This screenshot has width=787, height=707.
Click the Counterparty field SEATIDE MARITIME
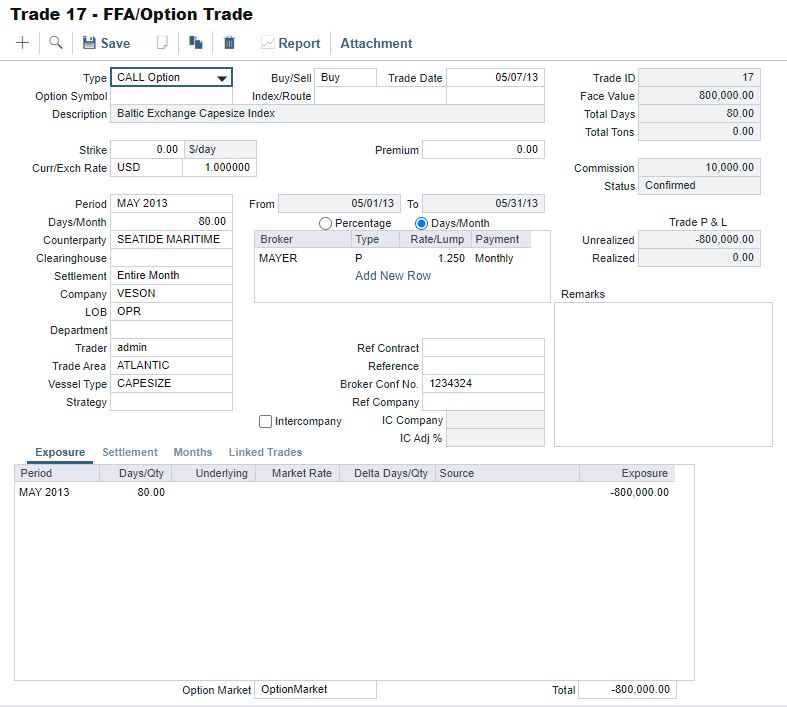coord(171,240)
